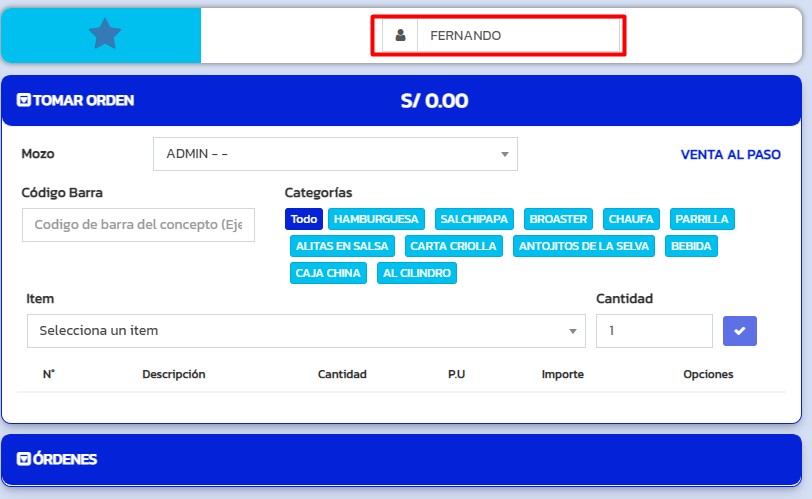The height and width of the screenshot is (499, 812).
Task: Click the star icon in header
Action: click(x=104, y=35)
